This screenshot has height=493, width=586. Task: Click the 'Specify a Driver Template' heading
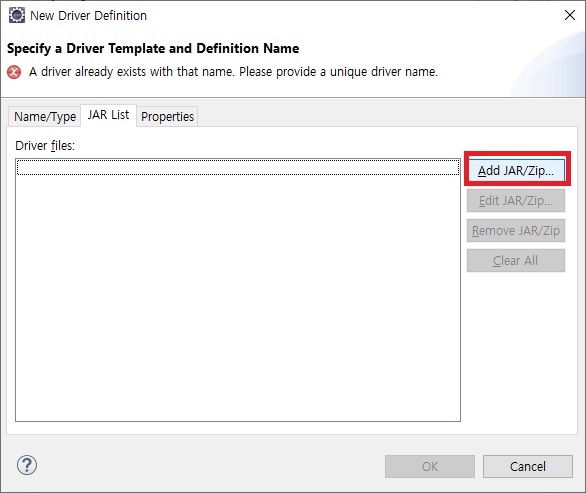153,48
